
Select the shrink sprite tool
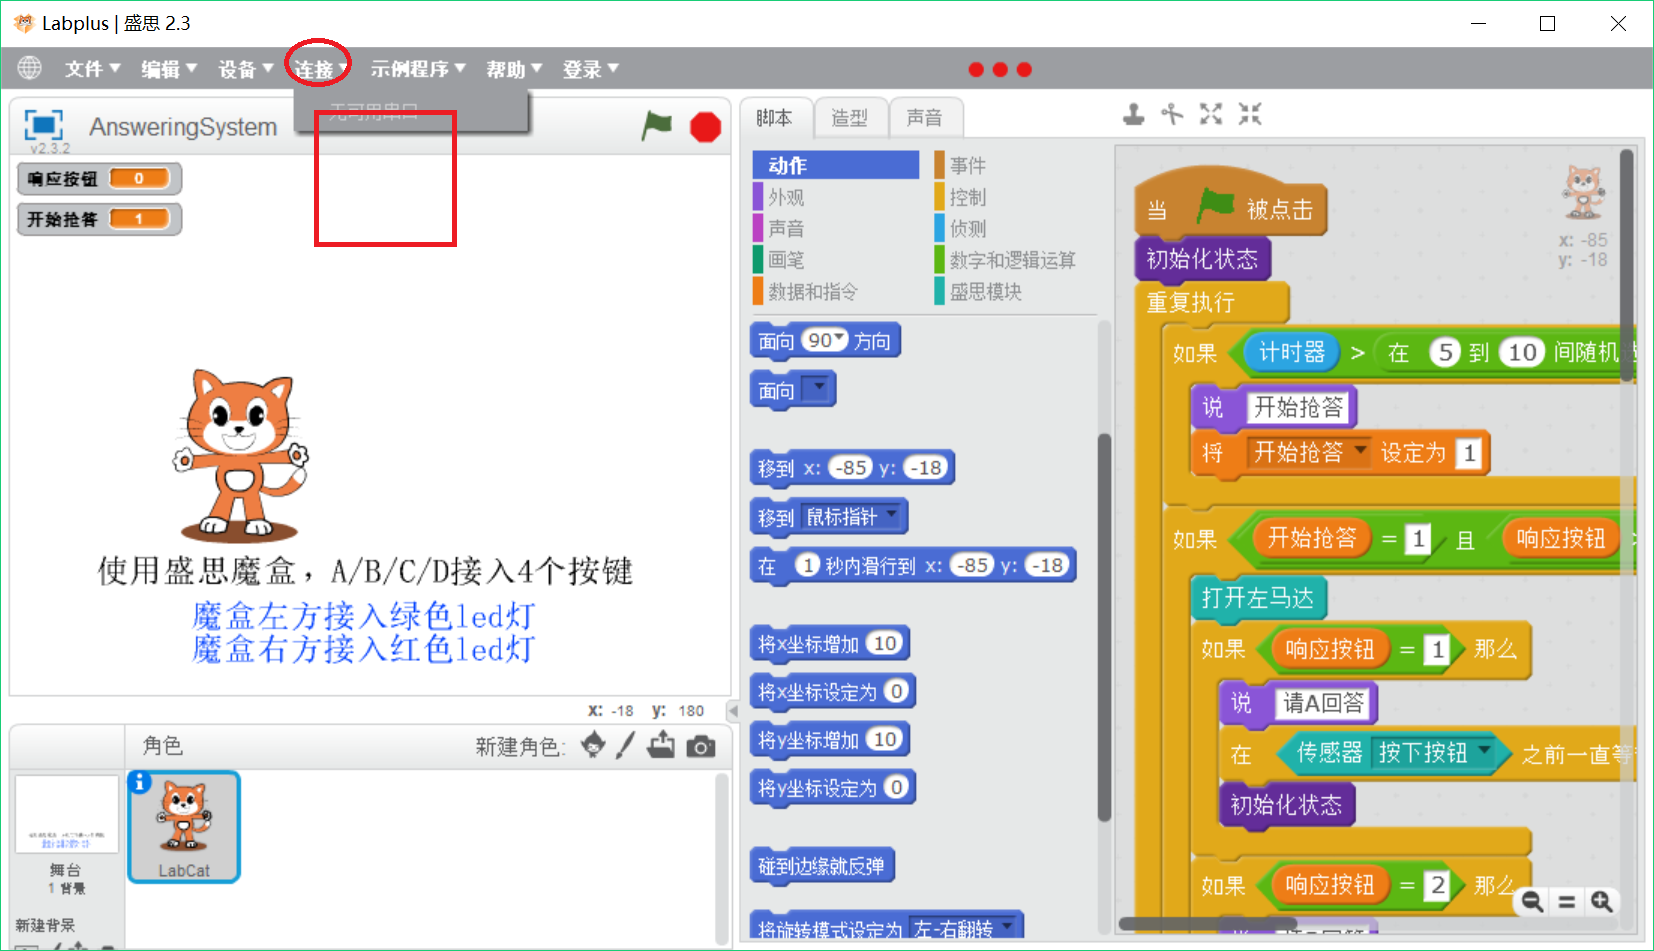click(1250, 114)
